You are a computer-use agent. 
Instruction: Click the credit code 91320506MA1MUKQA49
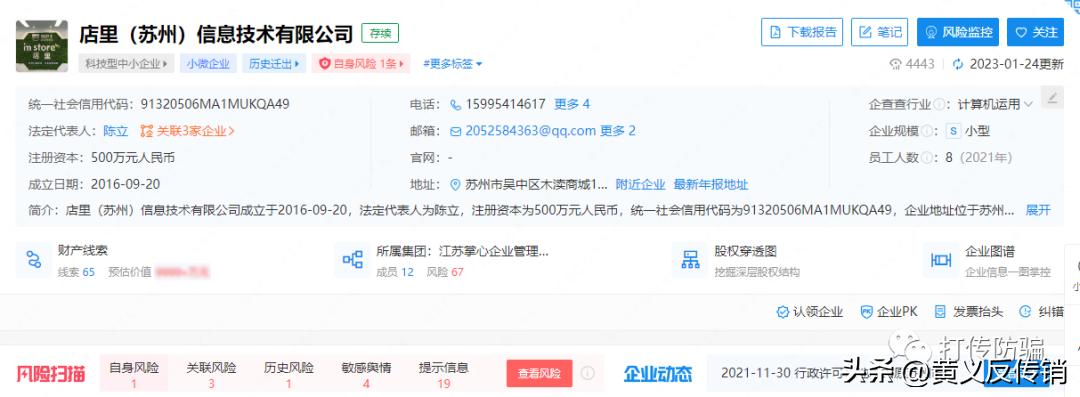click(215, 104)
